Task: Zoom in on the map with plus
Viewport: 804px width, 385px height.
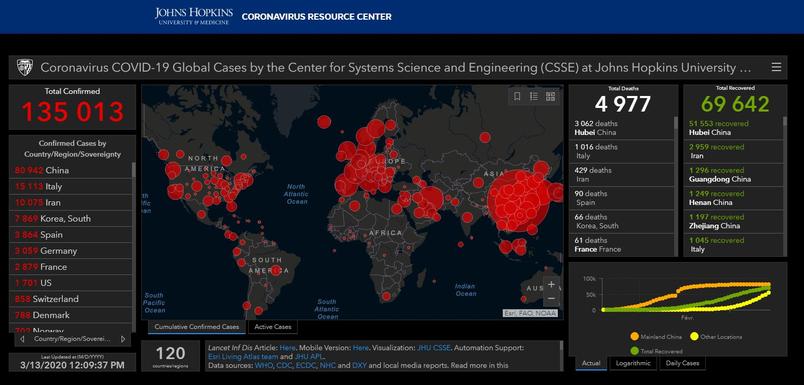Action: point(551,284)
